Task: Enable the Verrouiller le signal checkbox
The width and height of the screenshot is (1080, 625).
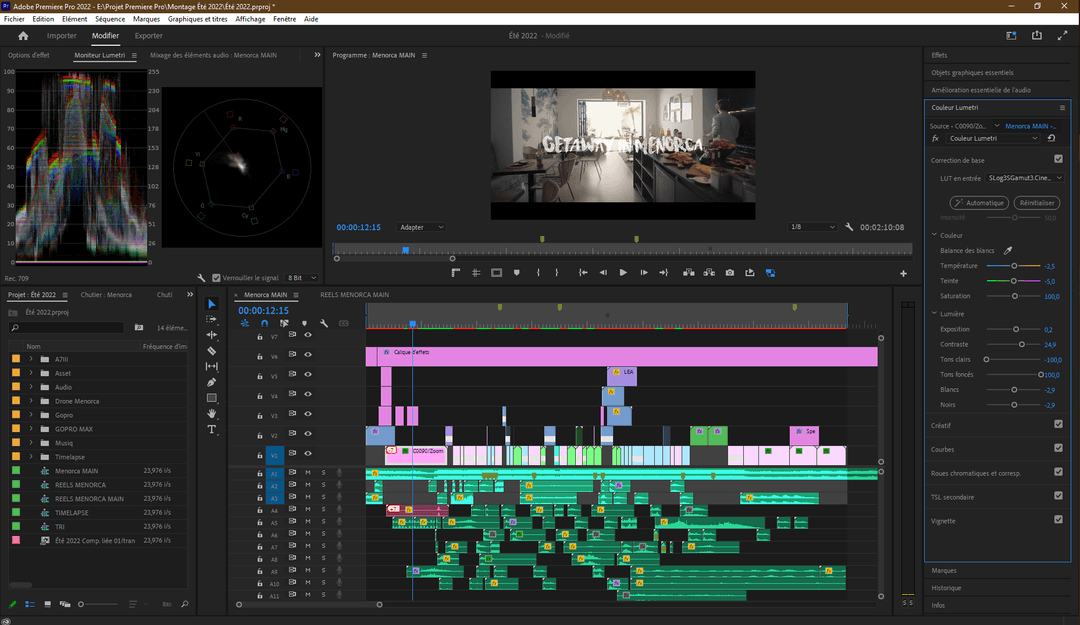Action: (x=216, y=277)
